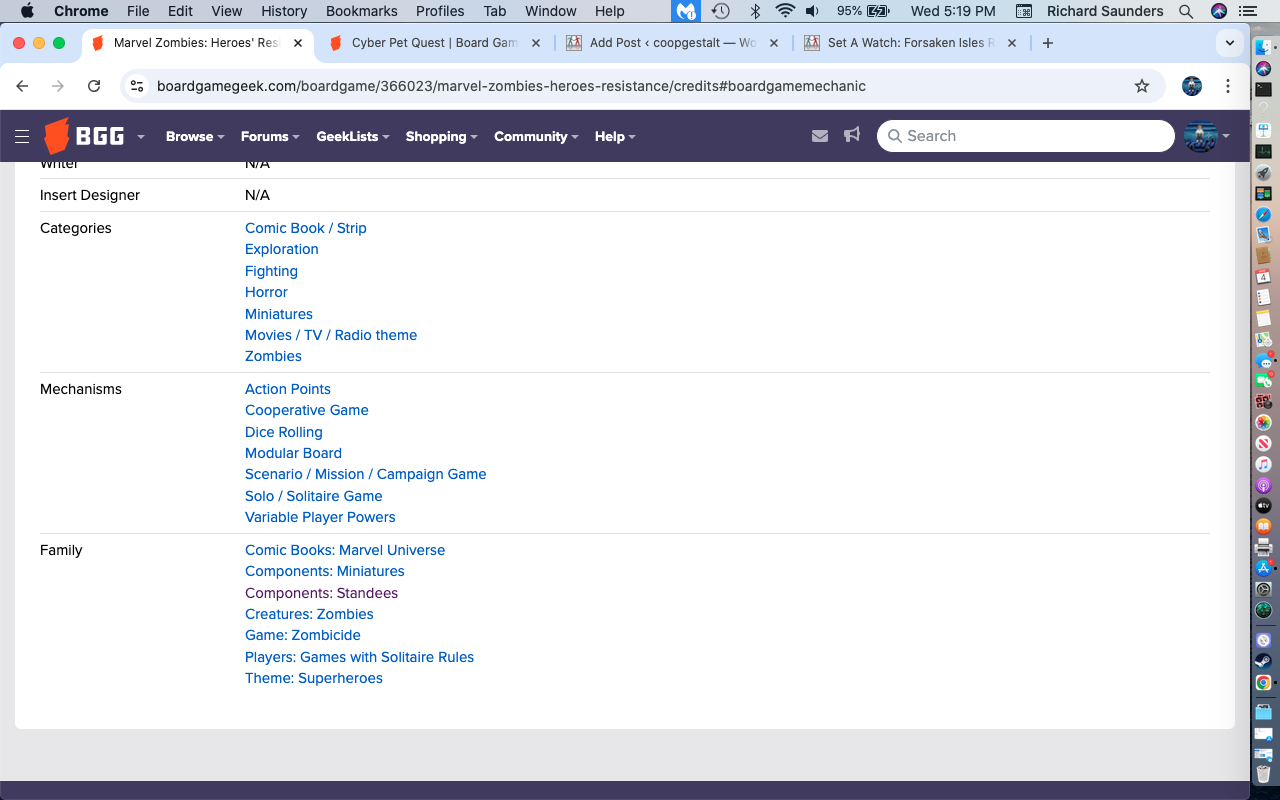The width and height of the screenshot is (1280, 800).
Task: View site information icon in address bar
Action: pyautogui.click(x=138, y=86)
